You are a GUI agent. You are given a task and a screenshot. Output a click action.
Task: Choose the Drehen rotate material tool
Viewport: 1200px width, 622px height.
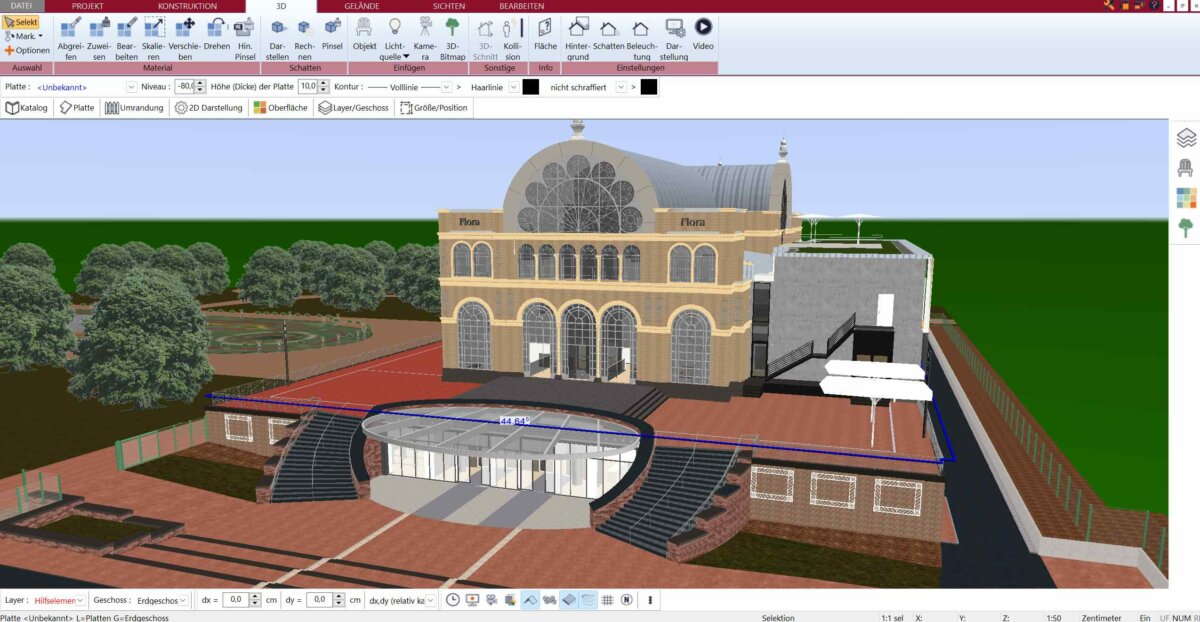pyautogui.click(x=216, y=38)
